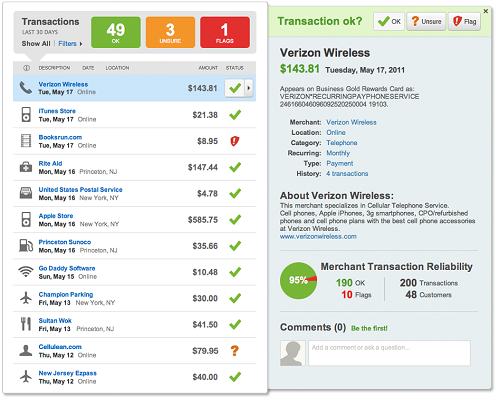Viewport: 500px width, 406px height.
Task: Click the $585.75 amount
Action: [203, 220]
